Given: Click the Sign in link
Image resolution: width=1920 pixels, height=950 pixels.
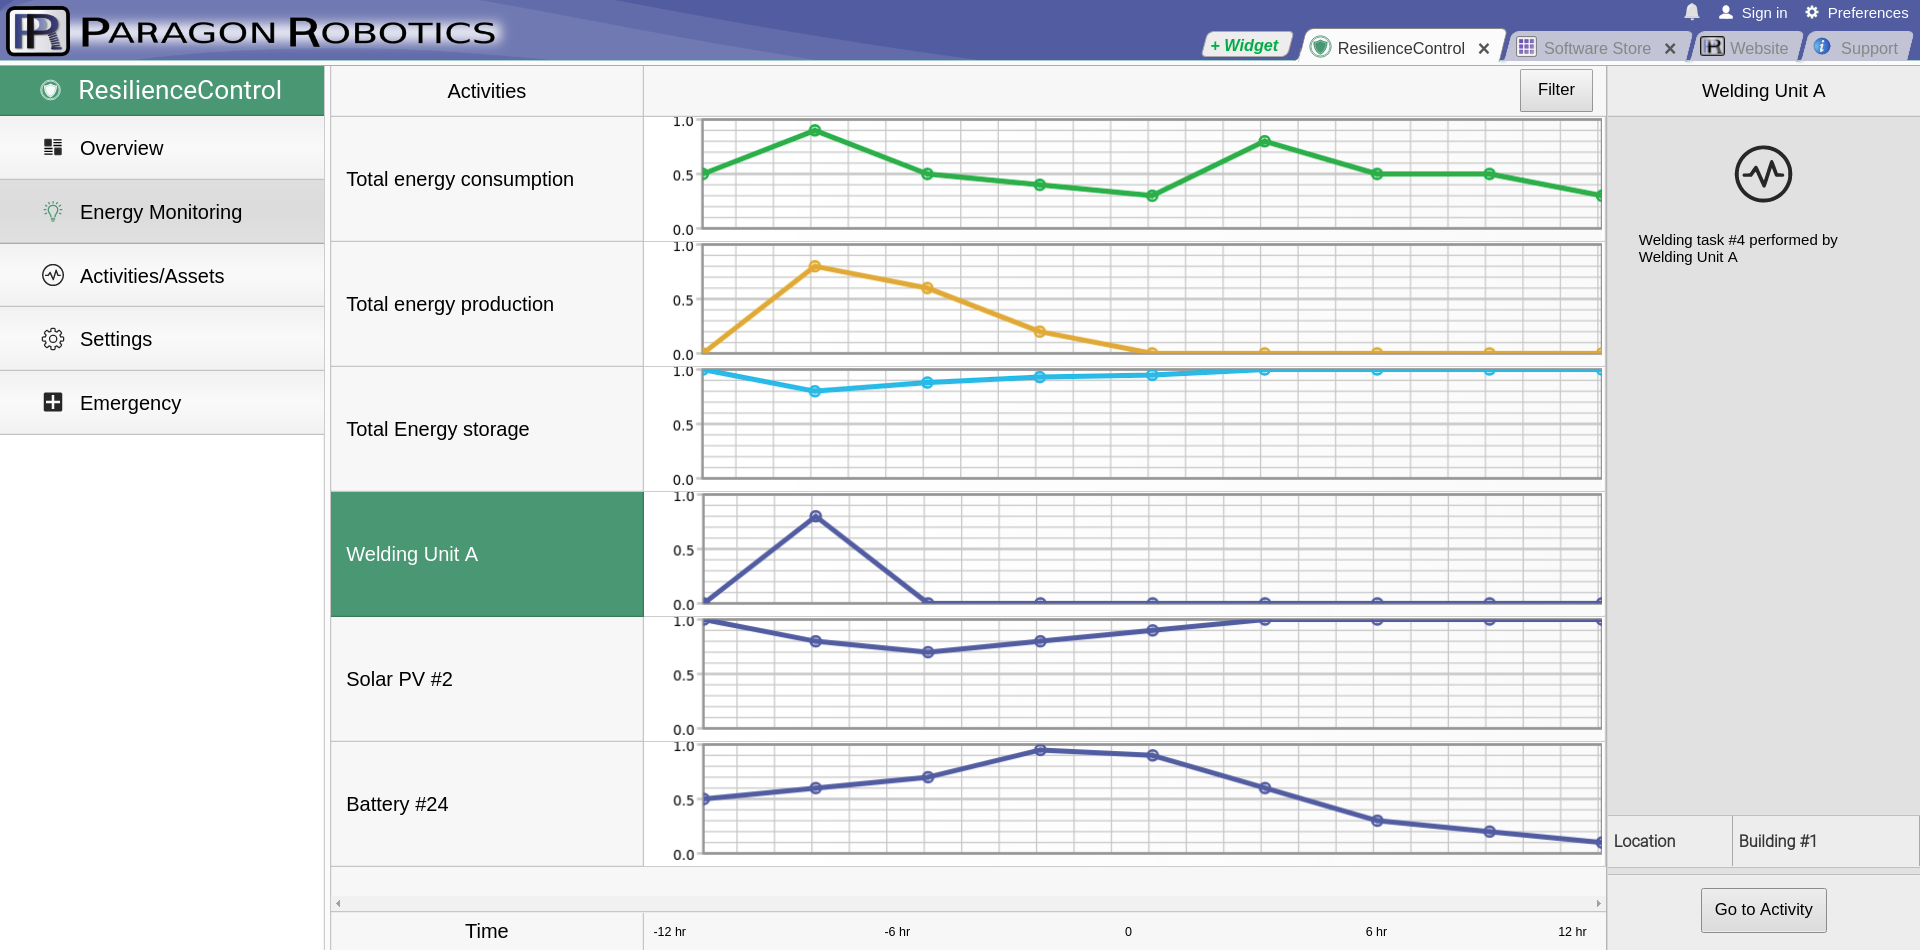Looking at the screenshot, I should click(x=1764, y=13).
